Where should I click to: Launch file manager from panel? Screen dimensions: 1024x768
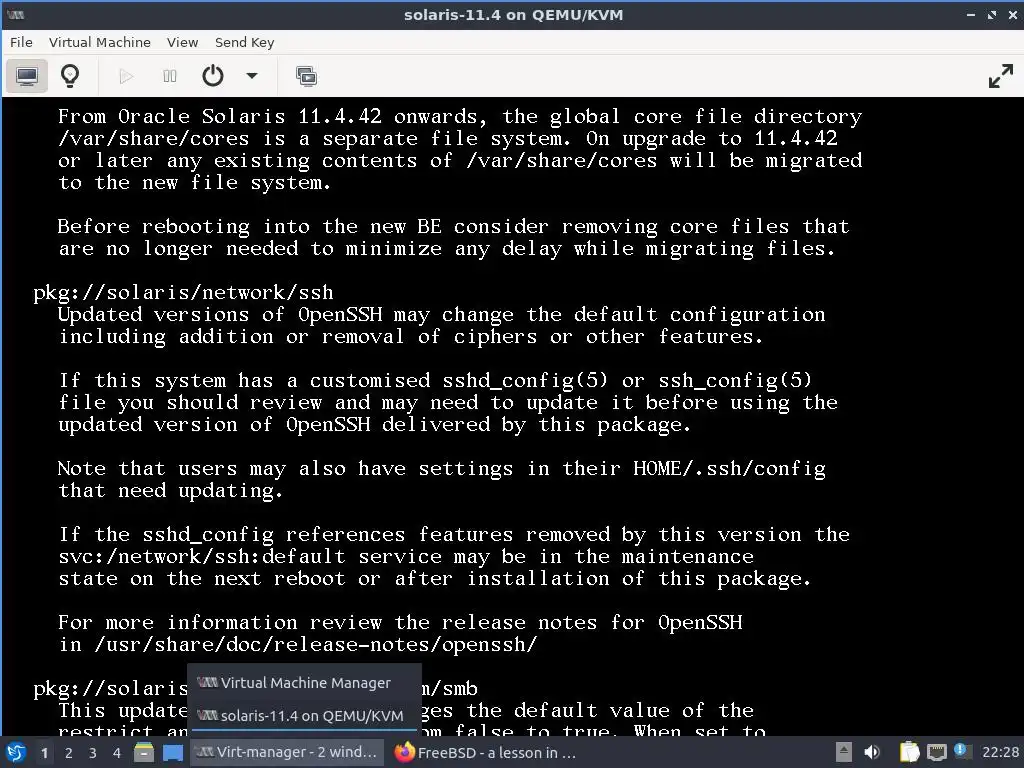(144, 752)
